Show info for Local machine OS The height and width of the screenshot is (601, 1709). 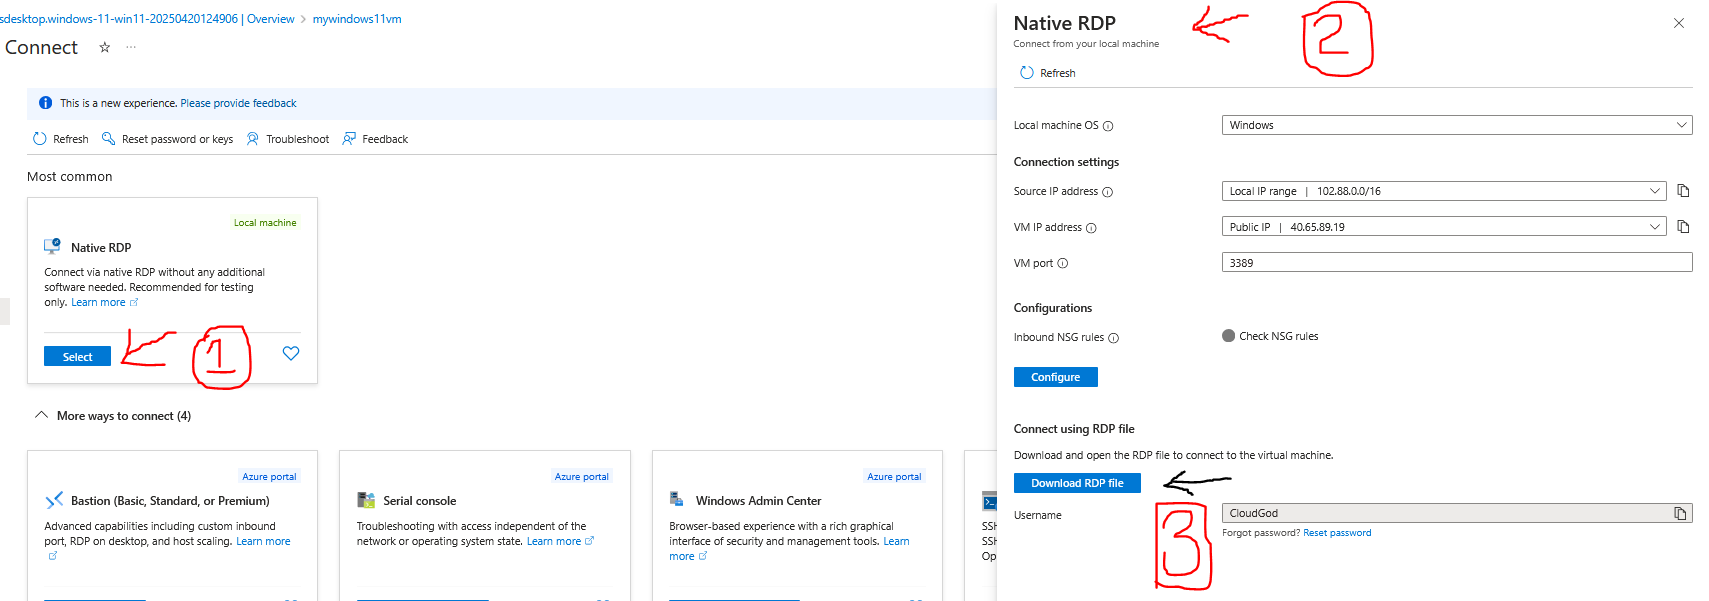[1108, 126]
